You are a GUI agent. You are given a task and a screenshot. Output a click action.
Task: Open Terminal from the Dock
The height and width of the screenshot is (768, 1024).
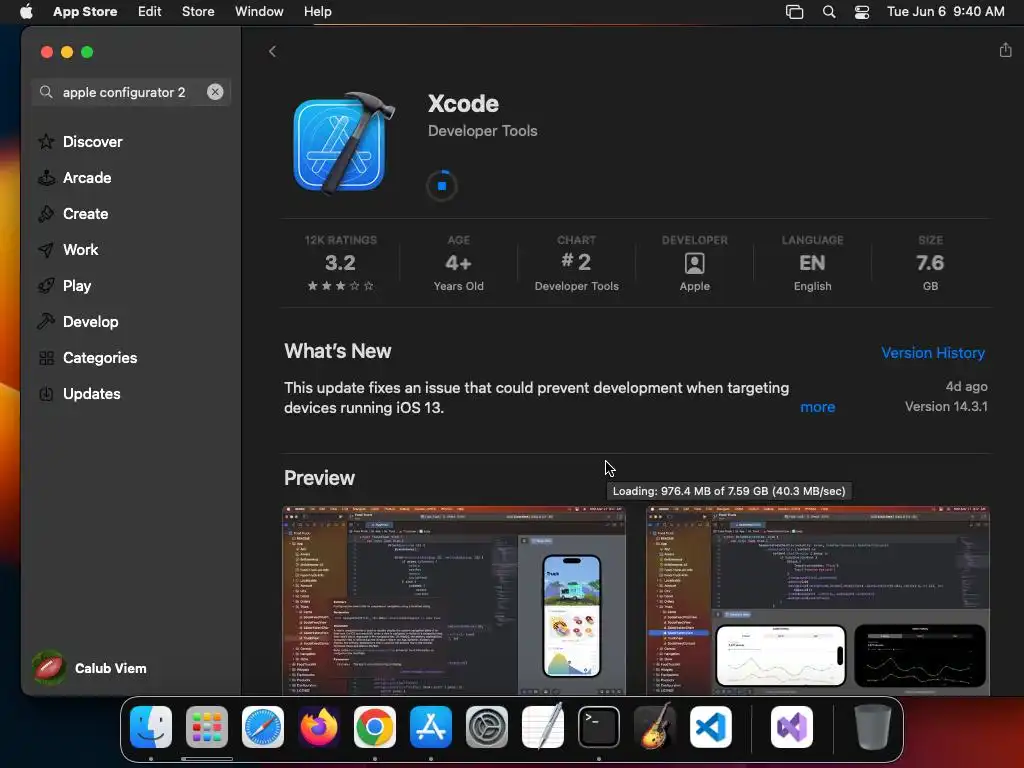599,727
